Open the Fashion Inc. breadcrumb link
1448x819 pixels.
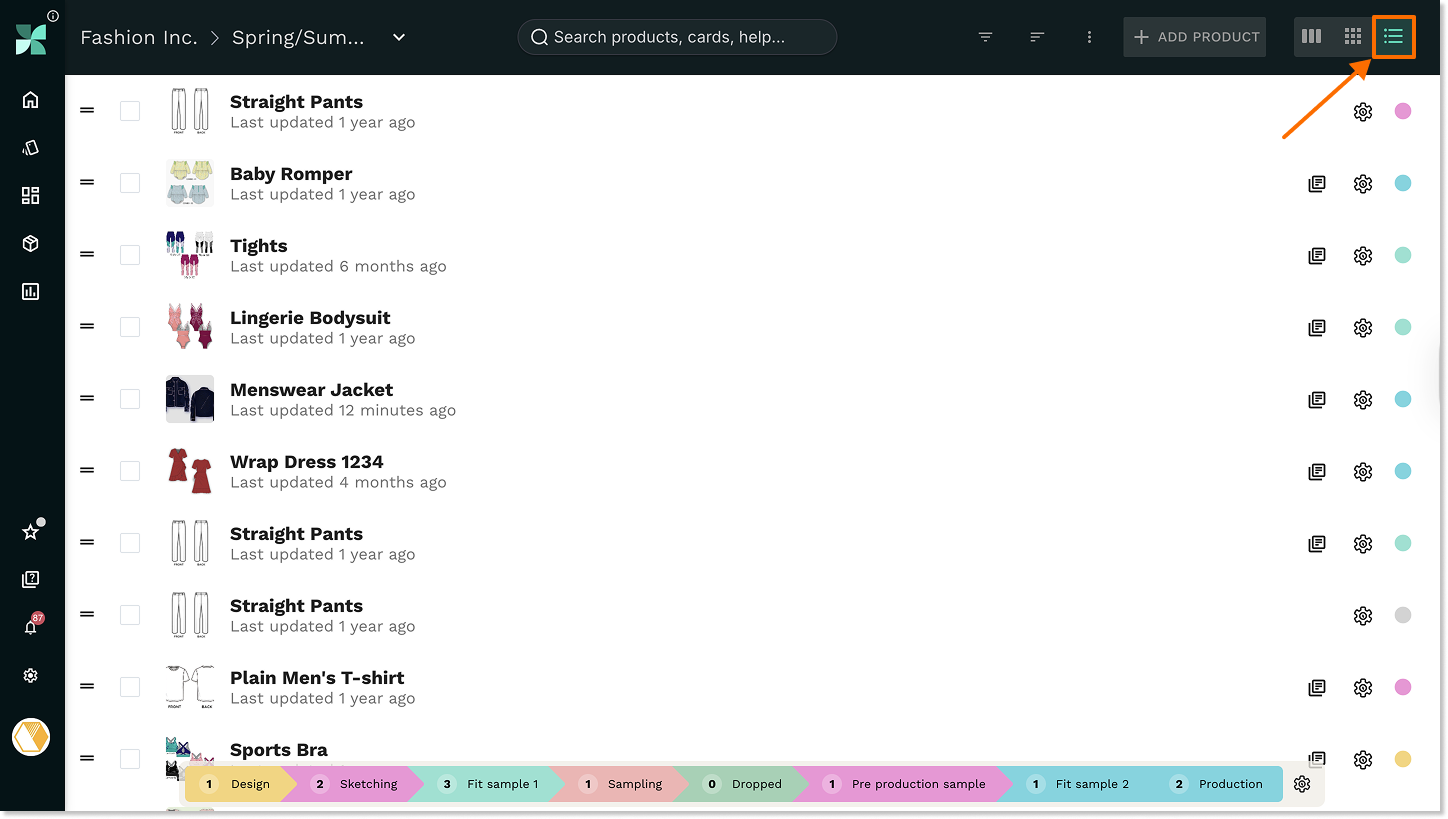[x=139, y=38]
